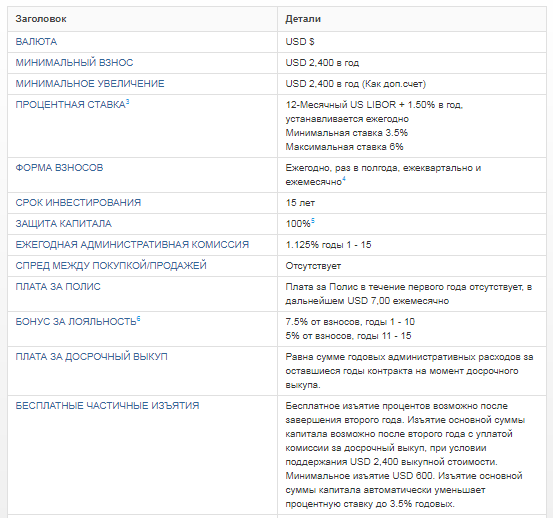Screen dimensions: 553x518
Task: Click the Детали column header
Action: click(303, 19)
